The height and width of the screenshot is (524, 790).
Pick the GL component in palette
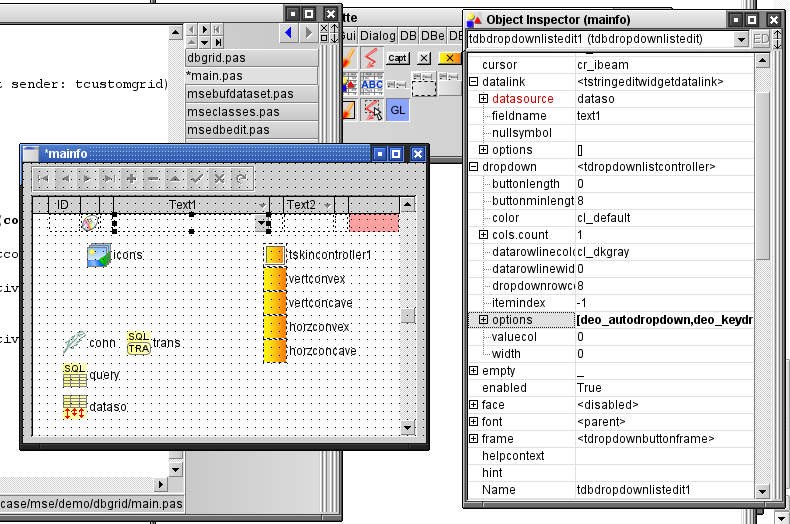397,109
